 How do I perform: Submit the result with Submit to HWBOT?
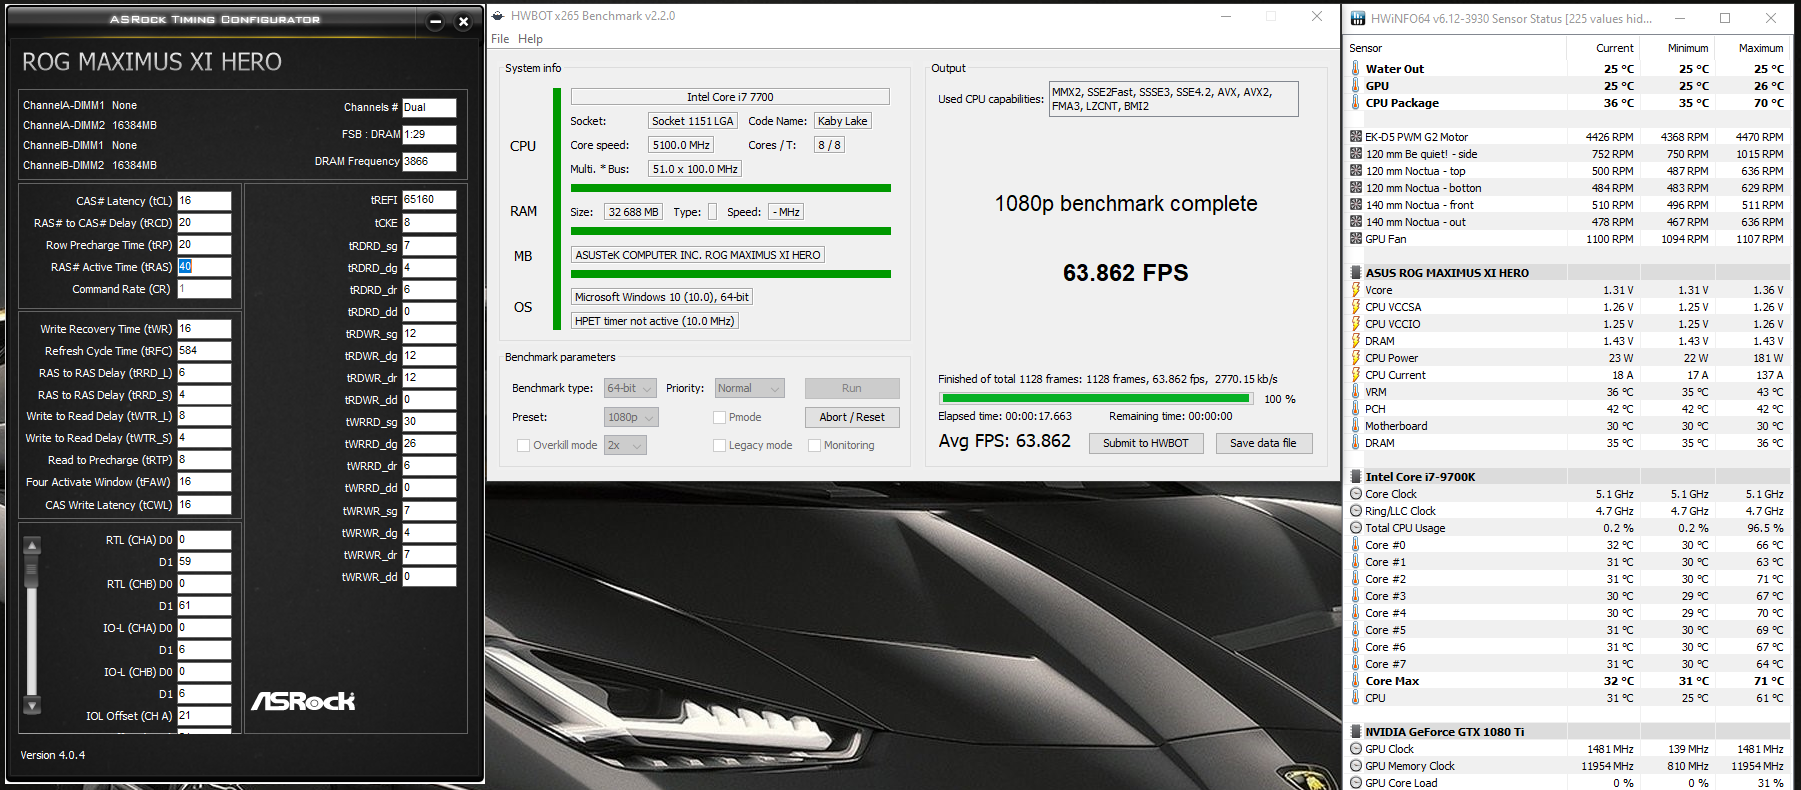(x=1146, y=443)
